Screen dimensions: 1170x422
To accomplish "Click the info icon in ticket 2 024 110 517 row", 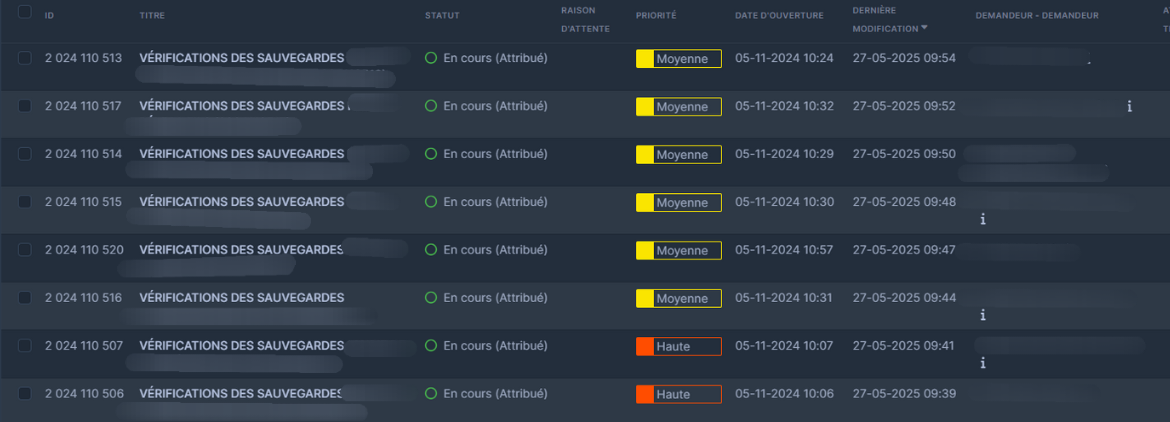I will coord(1129,106).
